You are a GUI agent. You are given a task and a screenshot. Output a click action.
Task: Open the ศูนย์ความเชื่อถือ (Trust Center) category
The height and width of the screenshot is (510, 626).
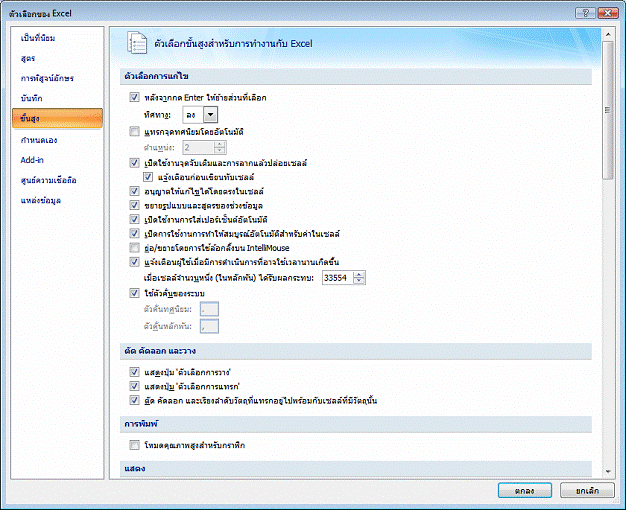click(48, 180)
